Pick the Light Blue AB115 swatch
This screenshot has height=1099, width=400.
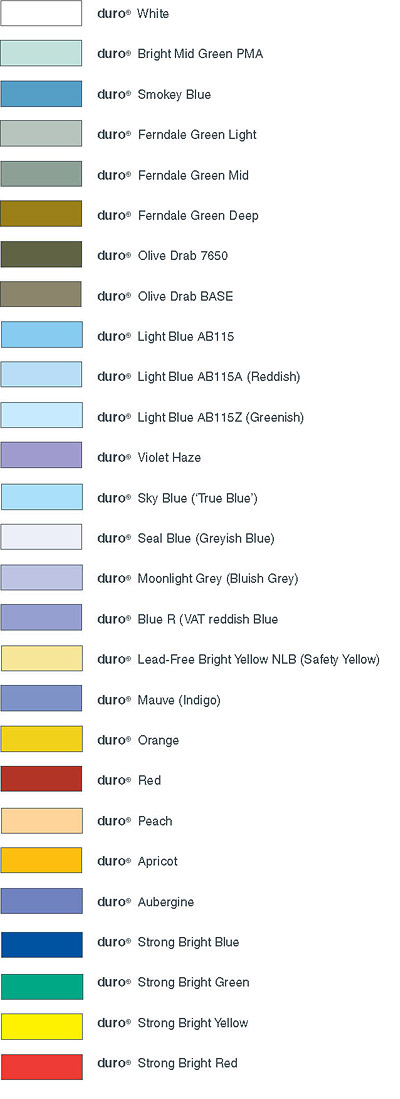click(41, 334)
